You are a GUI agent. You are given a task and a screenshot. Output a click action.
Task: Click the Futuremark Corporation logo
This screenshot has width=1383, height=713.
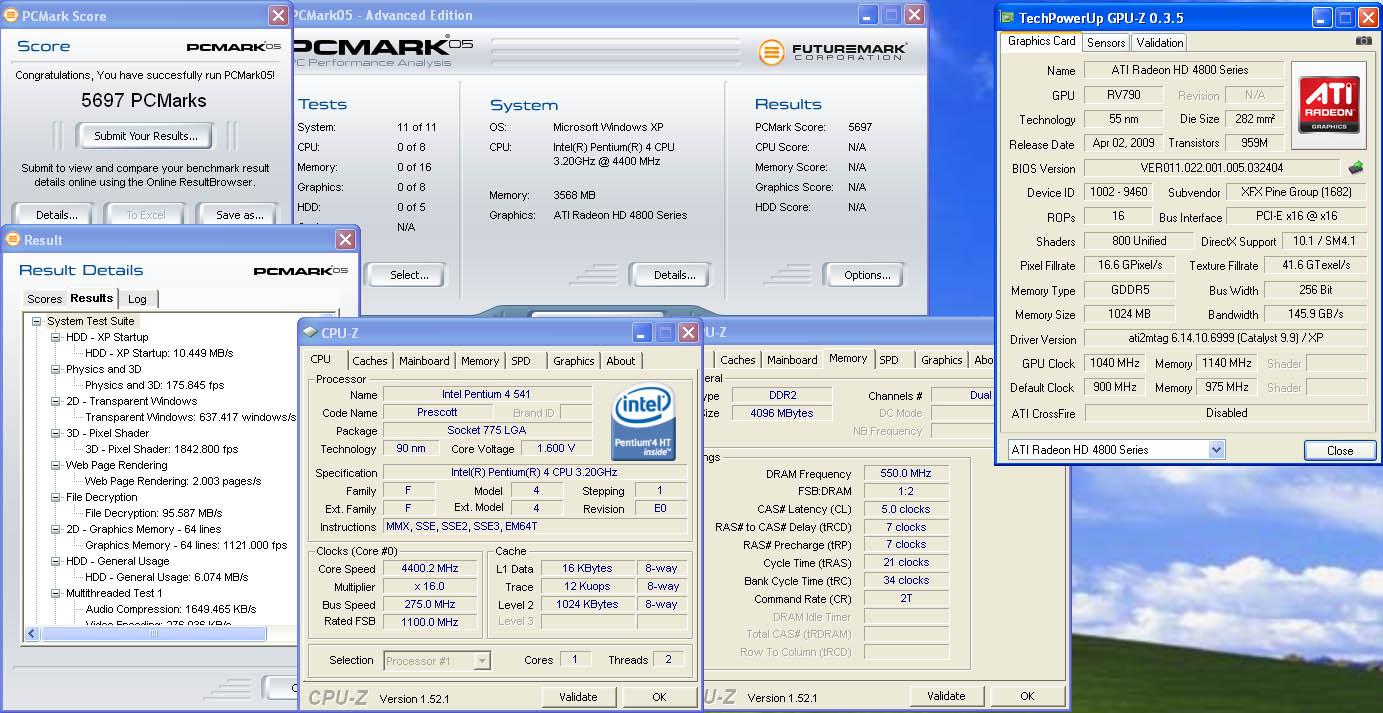833,51
